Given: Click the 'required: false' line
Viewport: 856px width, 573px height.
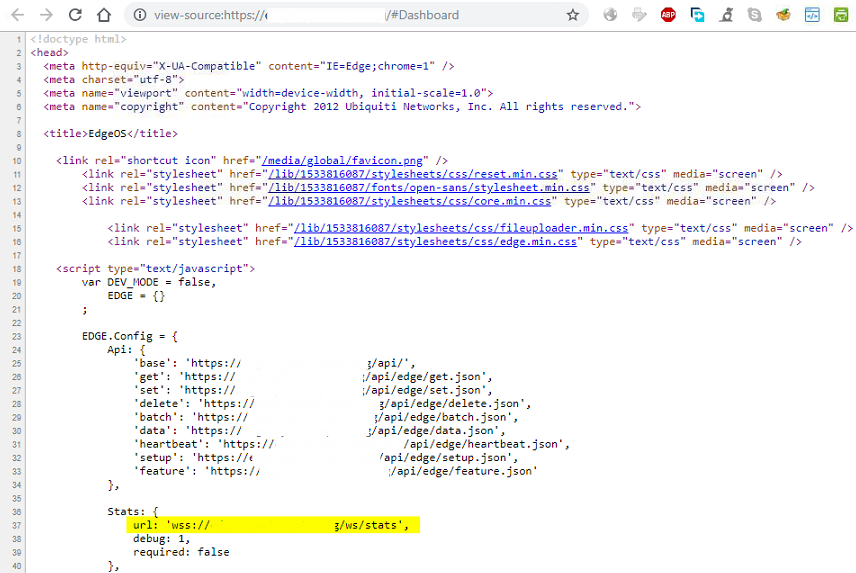Looking at the screenshot, I should coord(181,552).
